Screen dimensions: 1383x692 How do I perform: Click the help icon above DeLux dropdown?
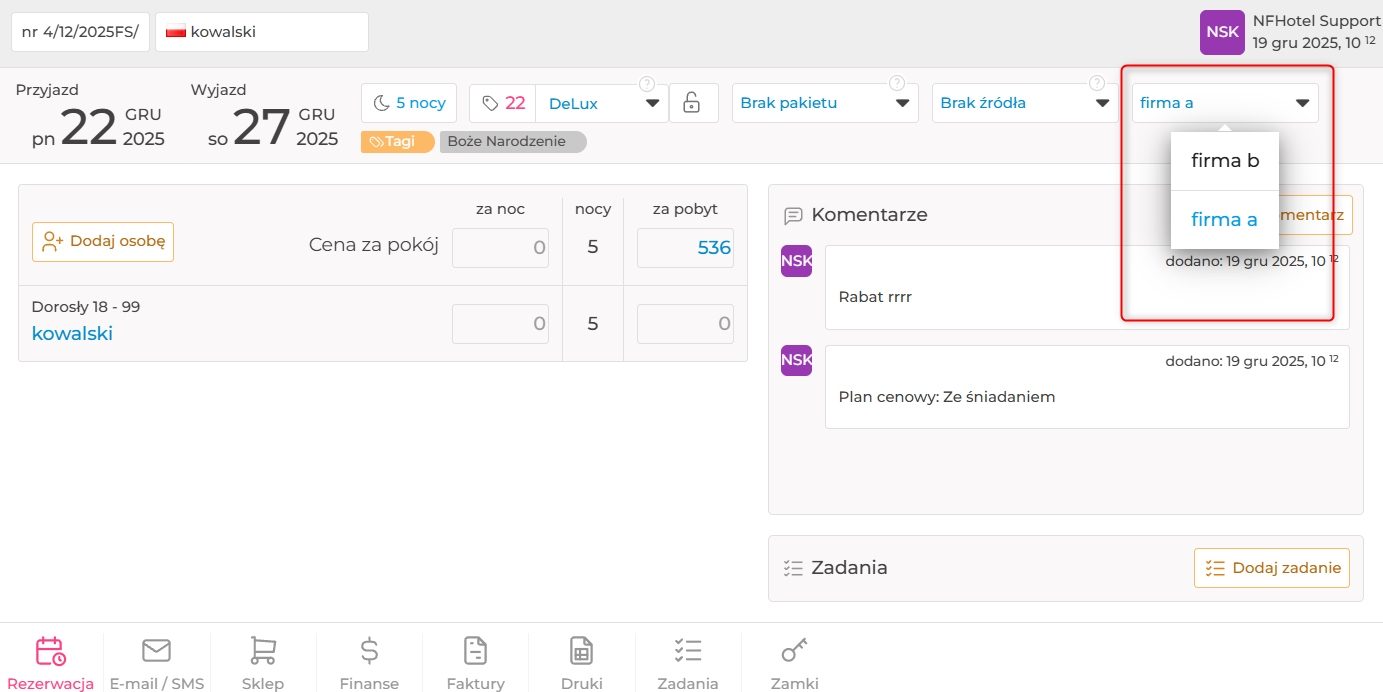pos(647,84)
